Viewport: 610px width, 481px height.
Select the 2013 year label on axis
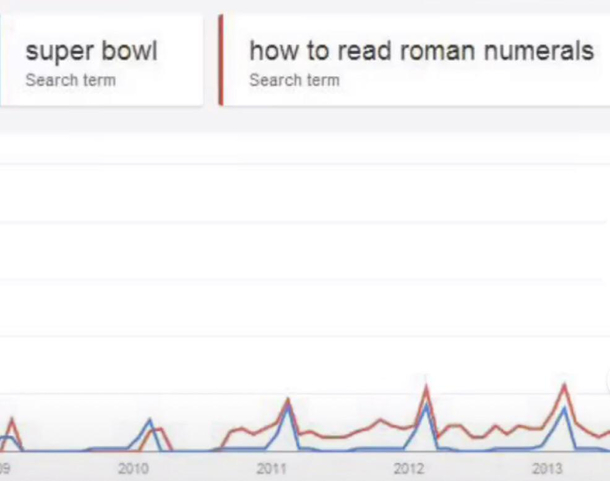pos(547,469)
